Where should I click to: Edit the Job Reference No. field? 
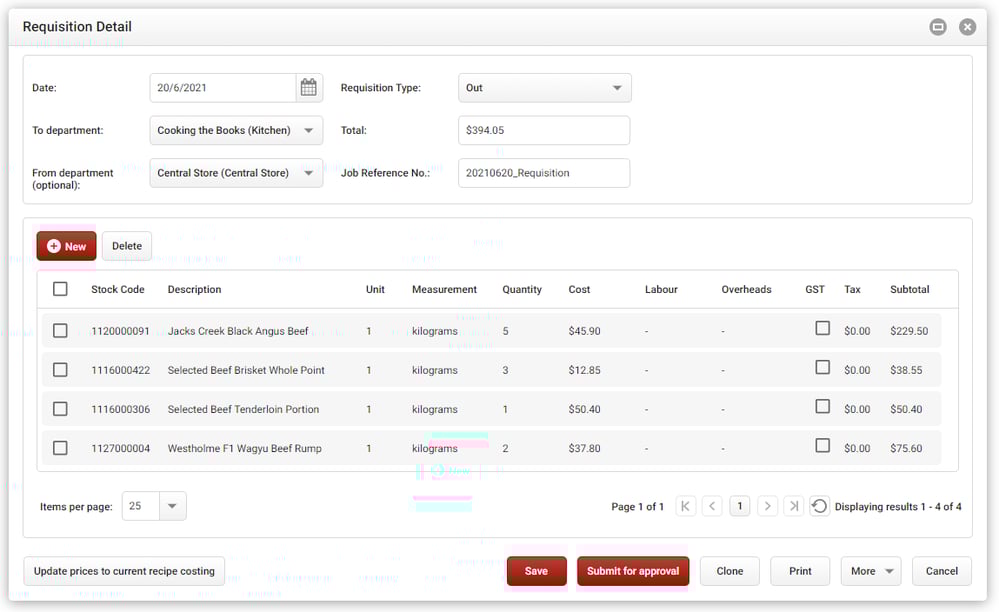[544, 172]
